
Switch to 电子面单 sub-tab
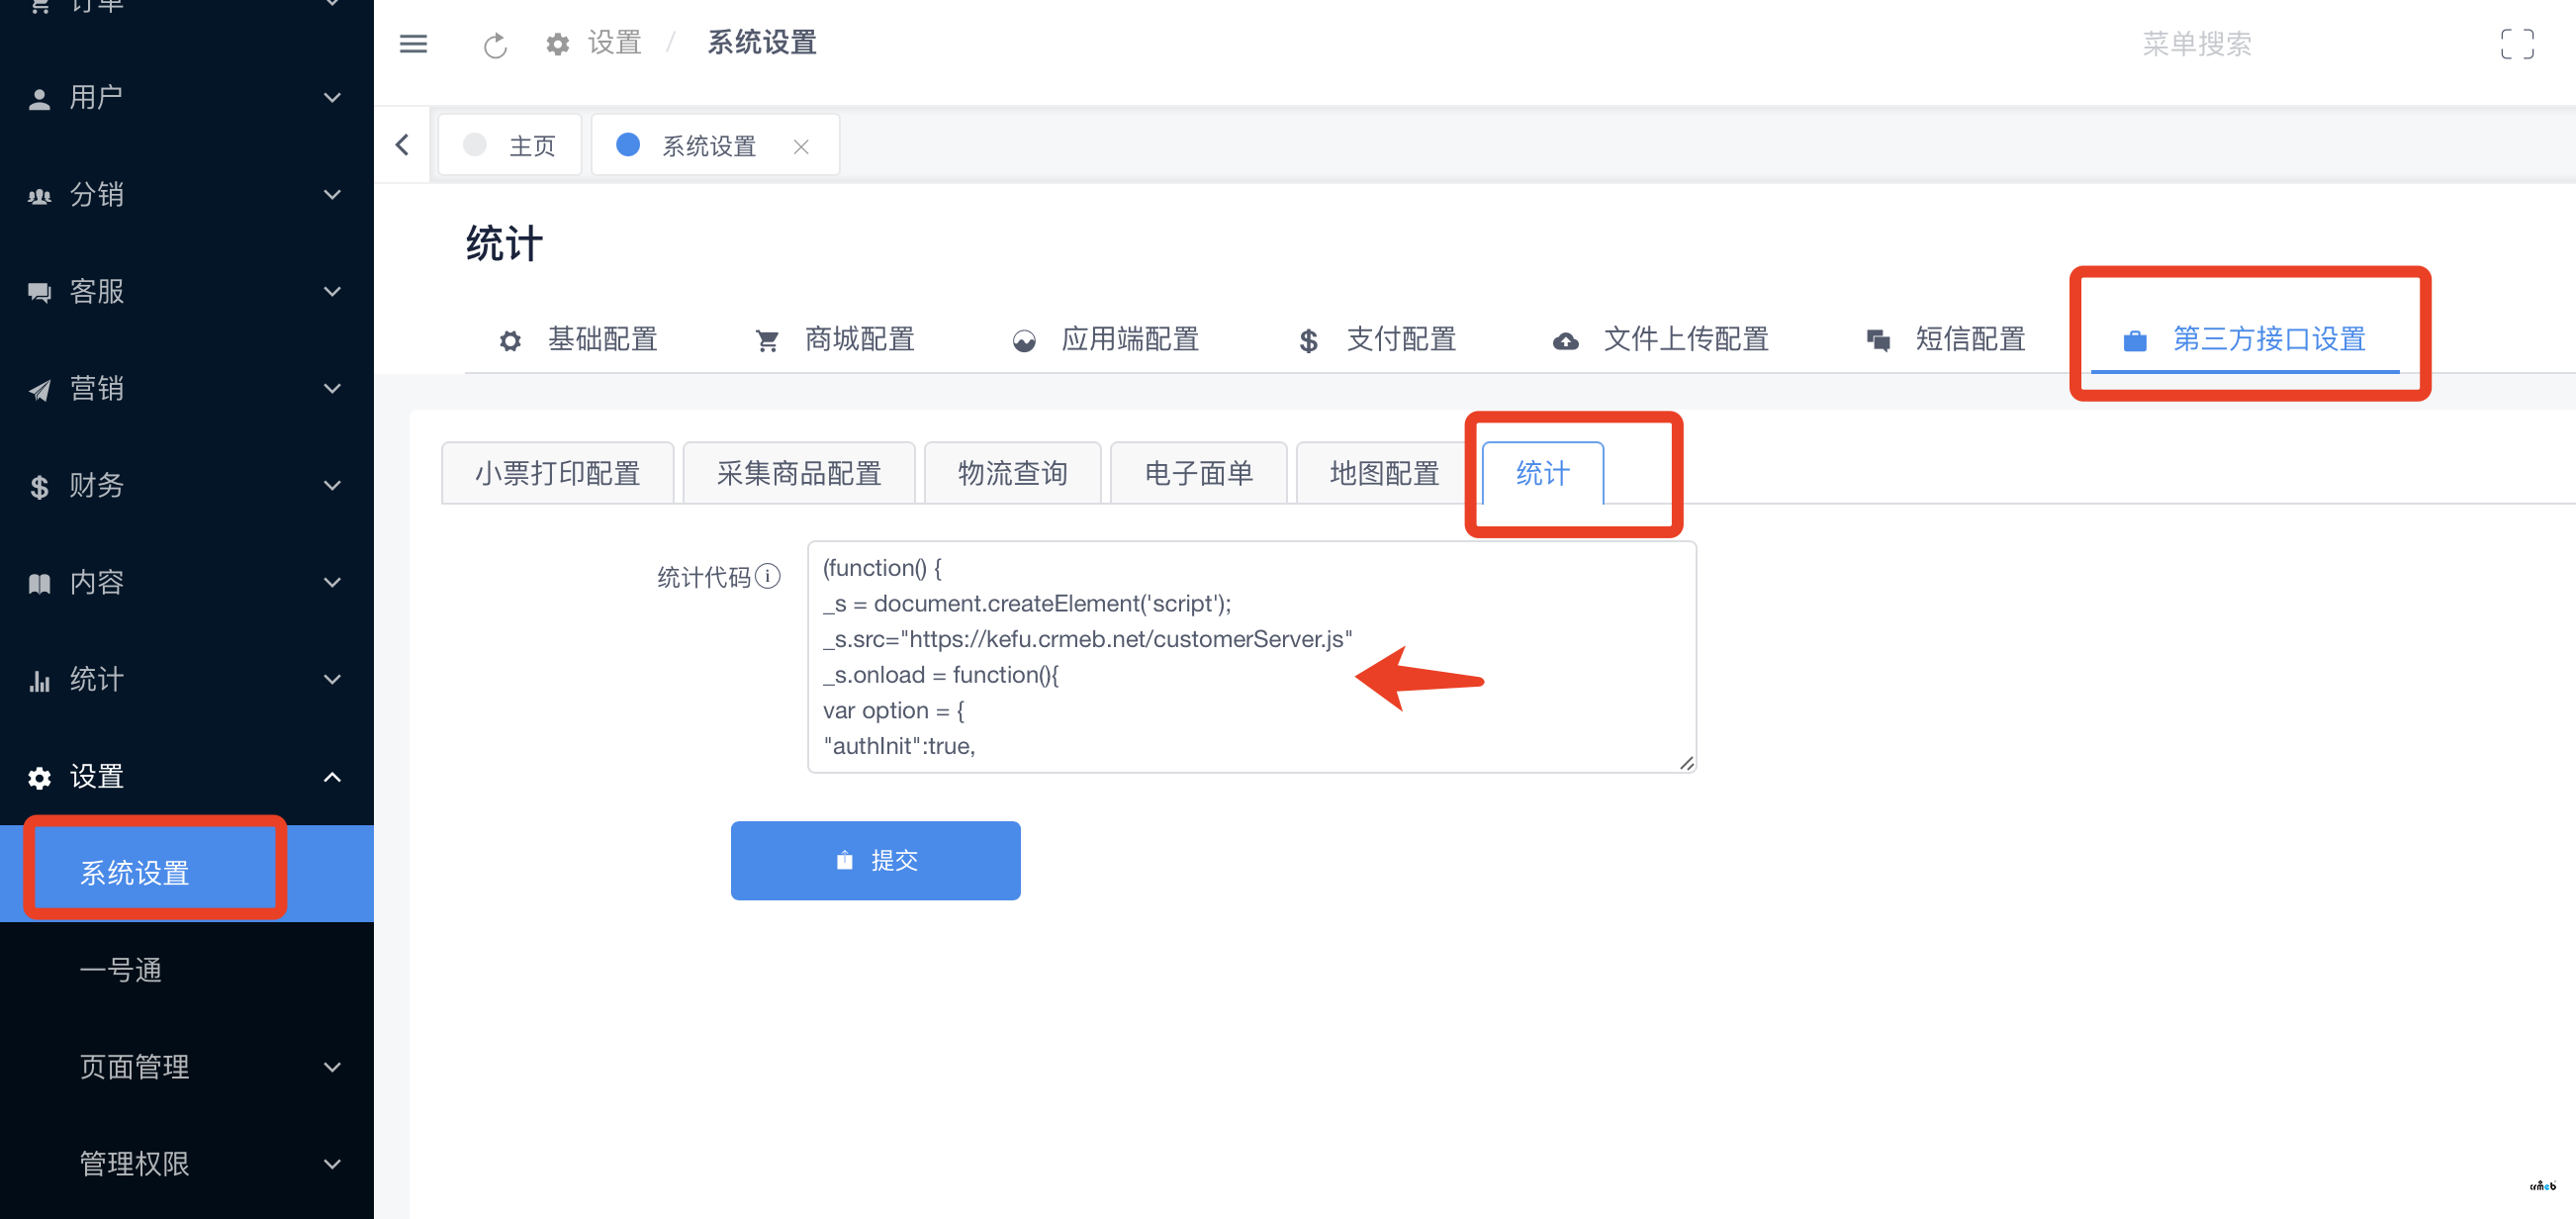[1198, 473]
